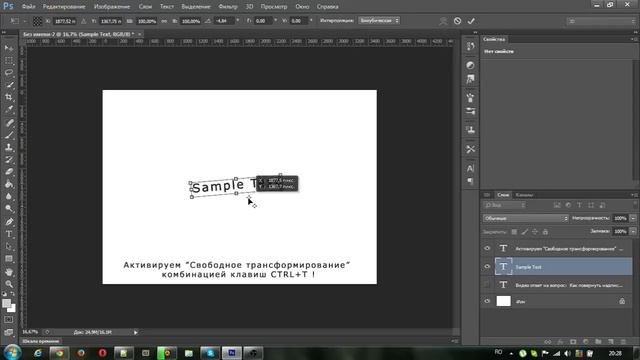Select the Horizontal Type tool
This screenshot has height=360, width=640.
pyautogui.click(x=9, y=234)
